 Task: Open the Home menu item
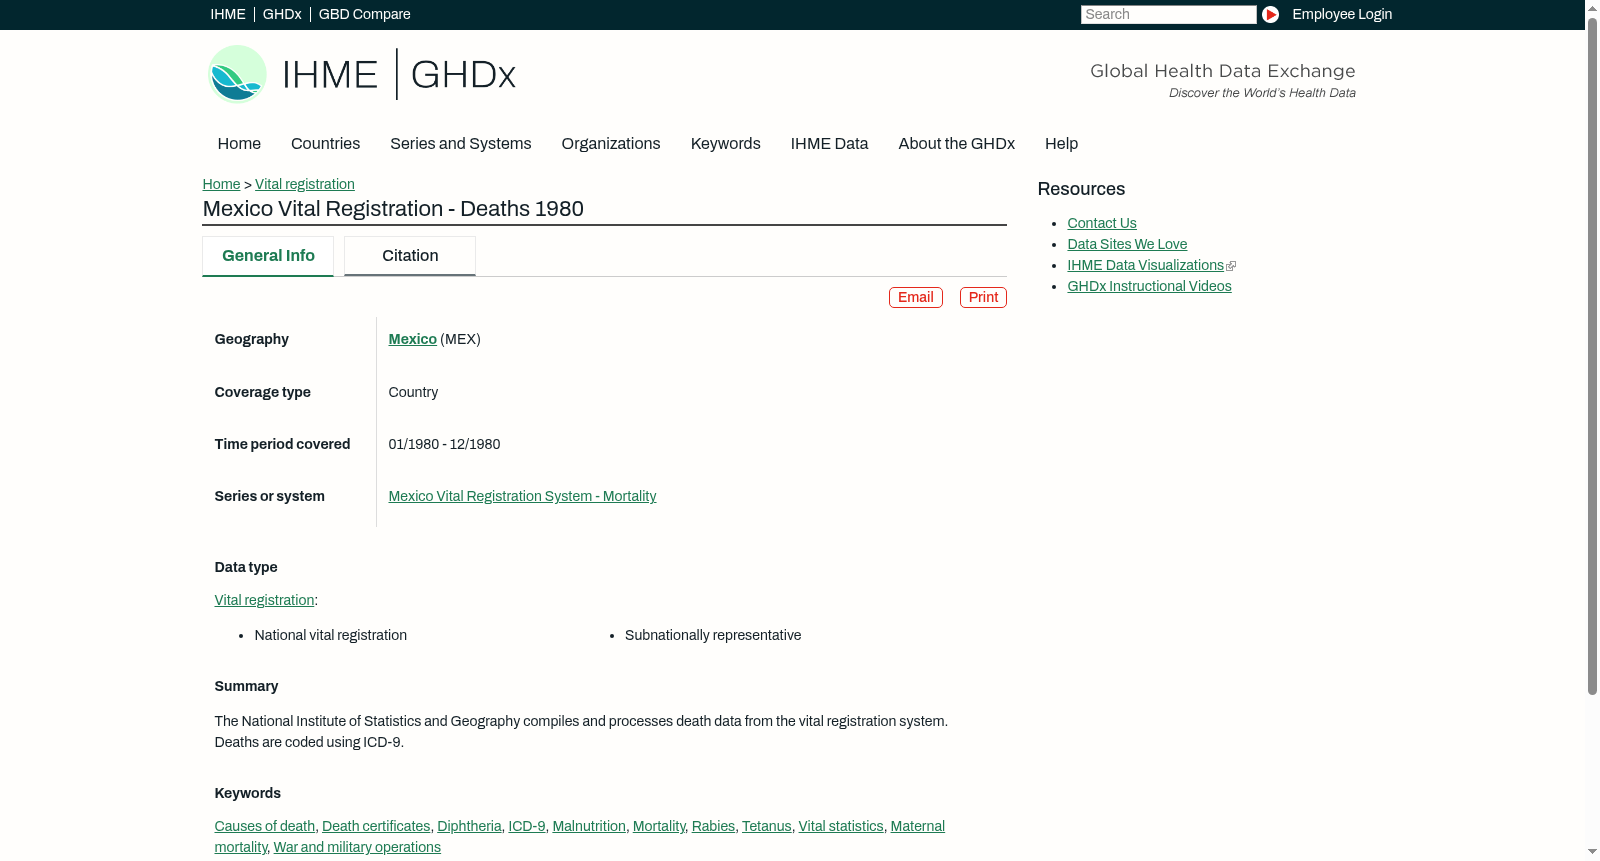click(x=239, y=144)
